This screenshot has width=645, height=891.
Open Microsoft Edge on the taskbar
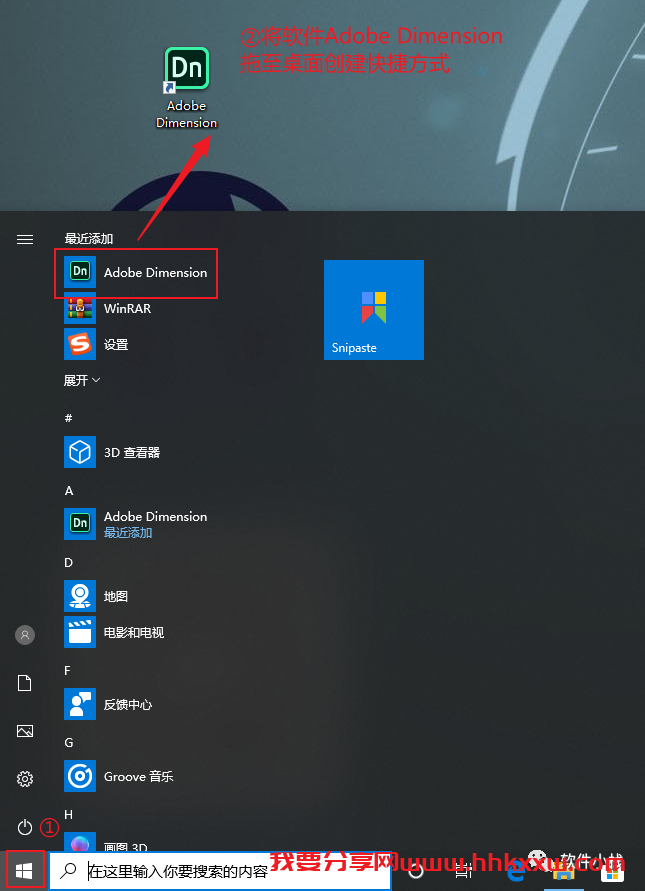coord(515,870)
